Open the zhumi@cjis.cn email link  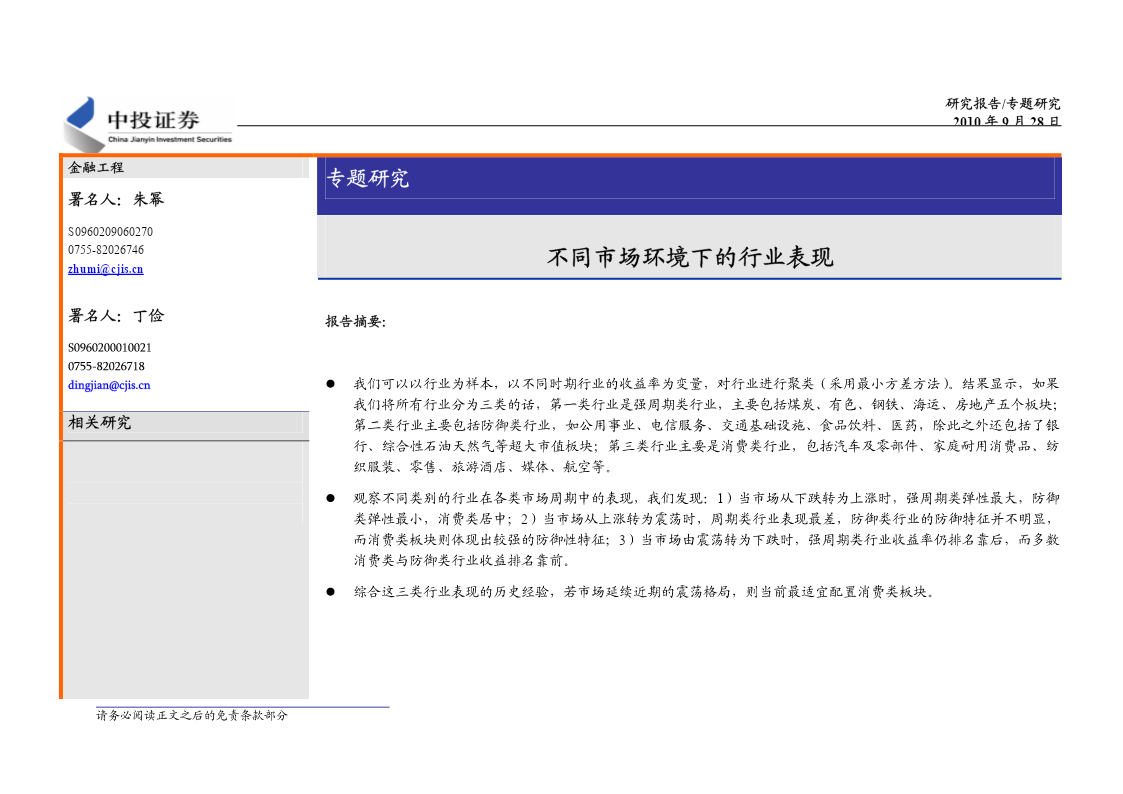[105, 269]
